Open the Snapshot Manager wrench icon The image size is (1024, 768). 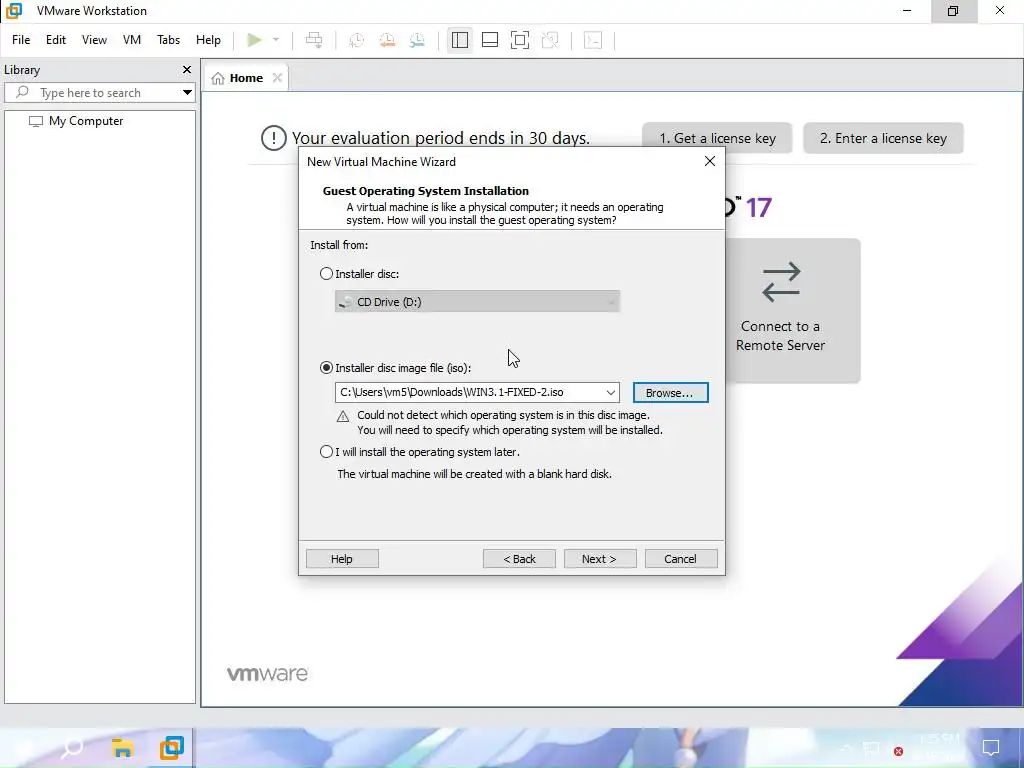coord(417,40)
